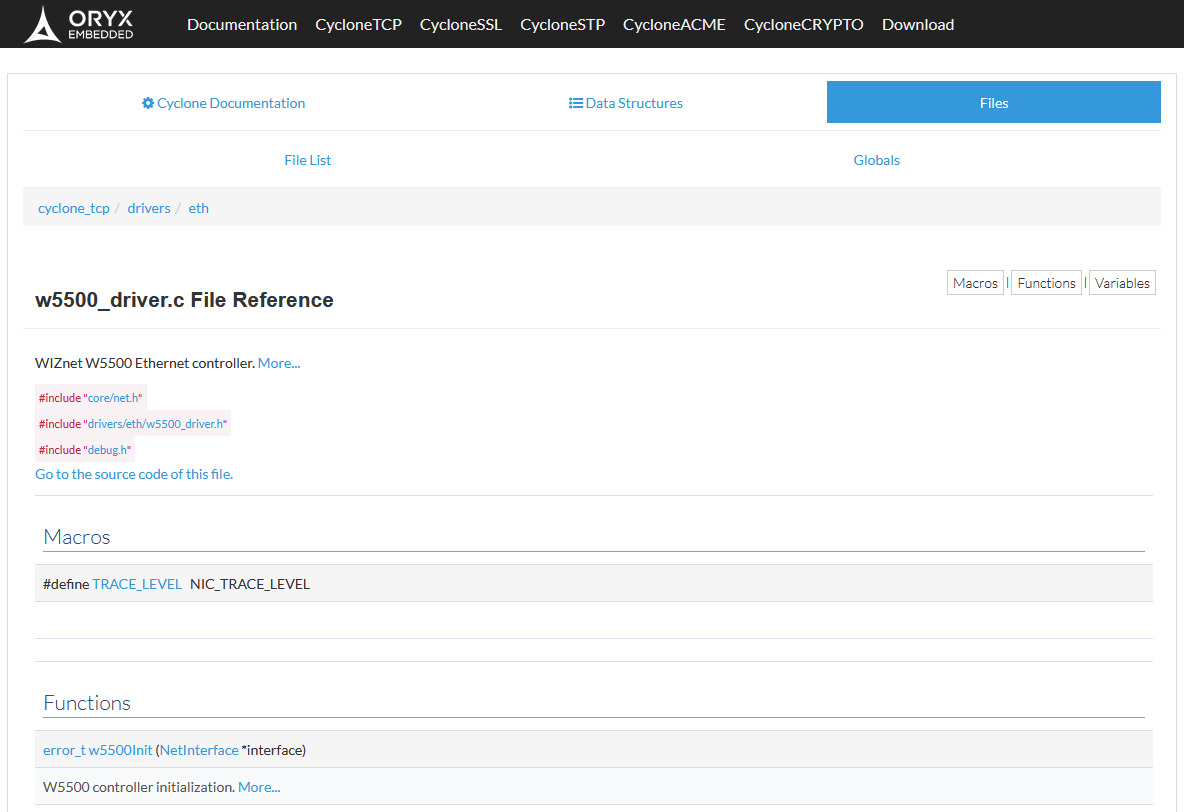Click the Functions section heading

click(87, 703)
